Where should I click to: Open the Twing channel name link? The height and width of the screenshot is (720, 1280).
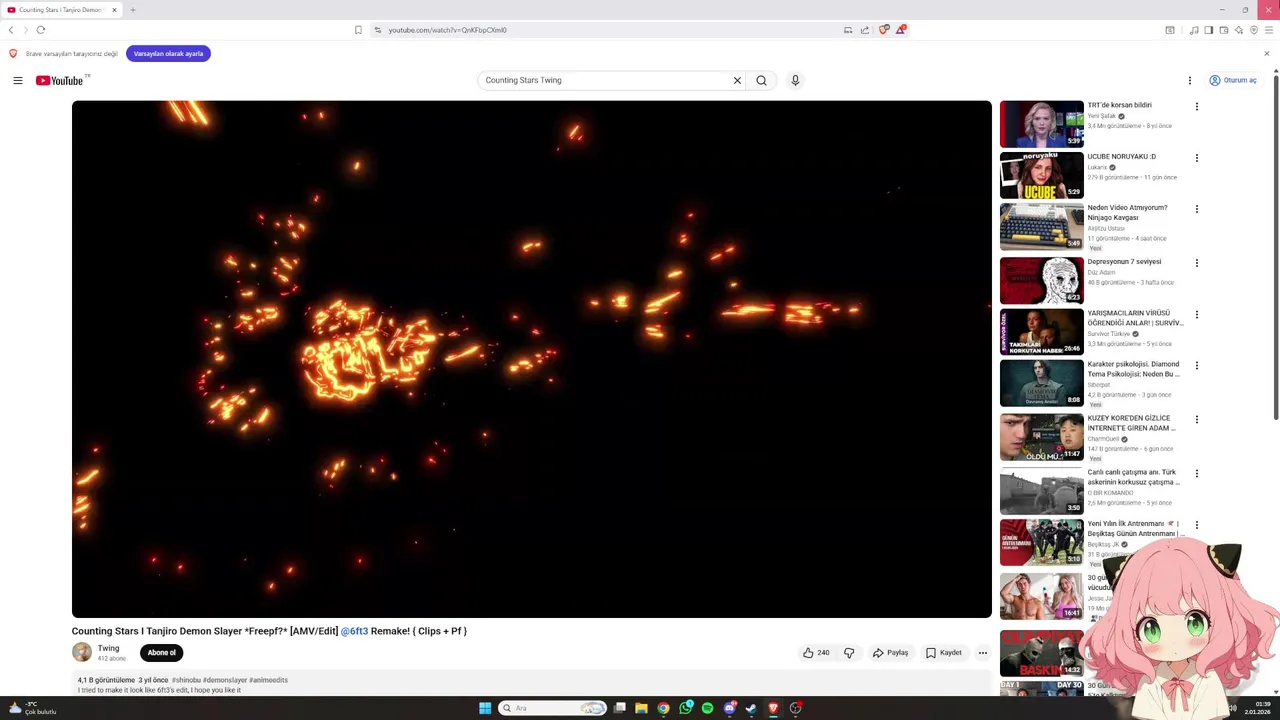click(x=108, y=648)
